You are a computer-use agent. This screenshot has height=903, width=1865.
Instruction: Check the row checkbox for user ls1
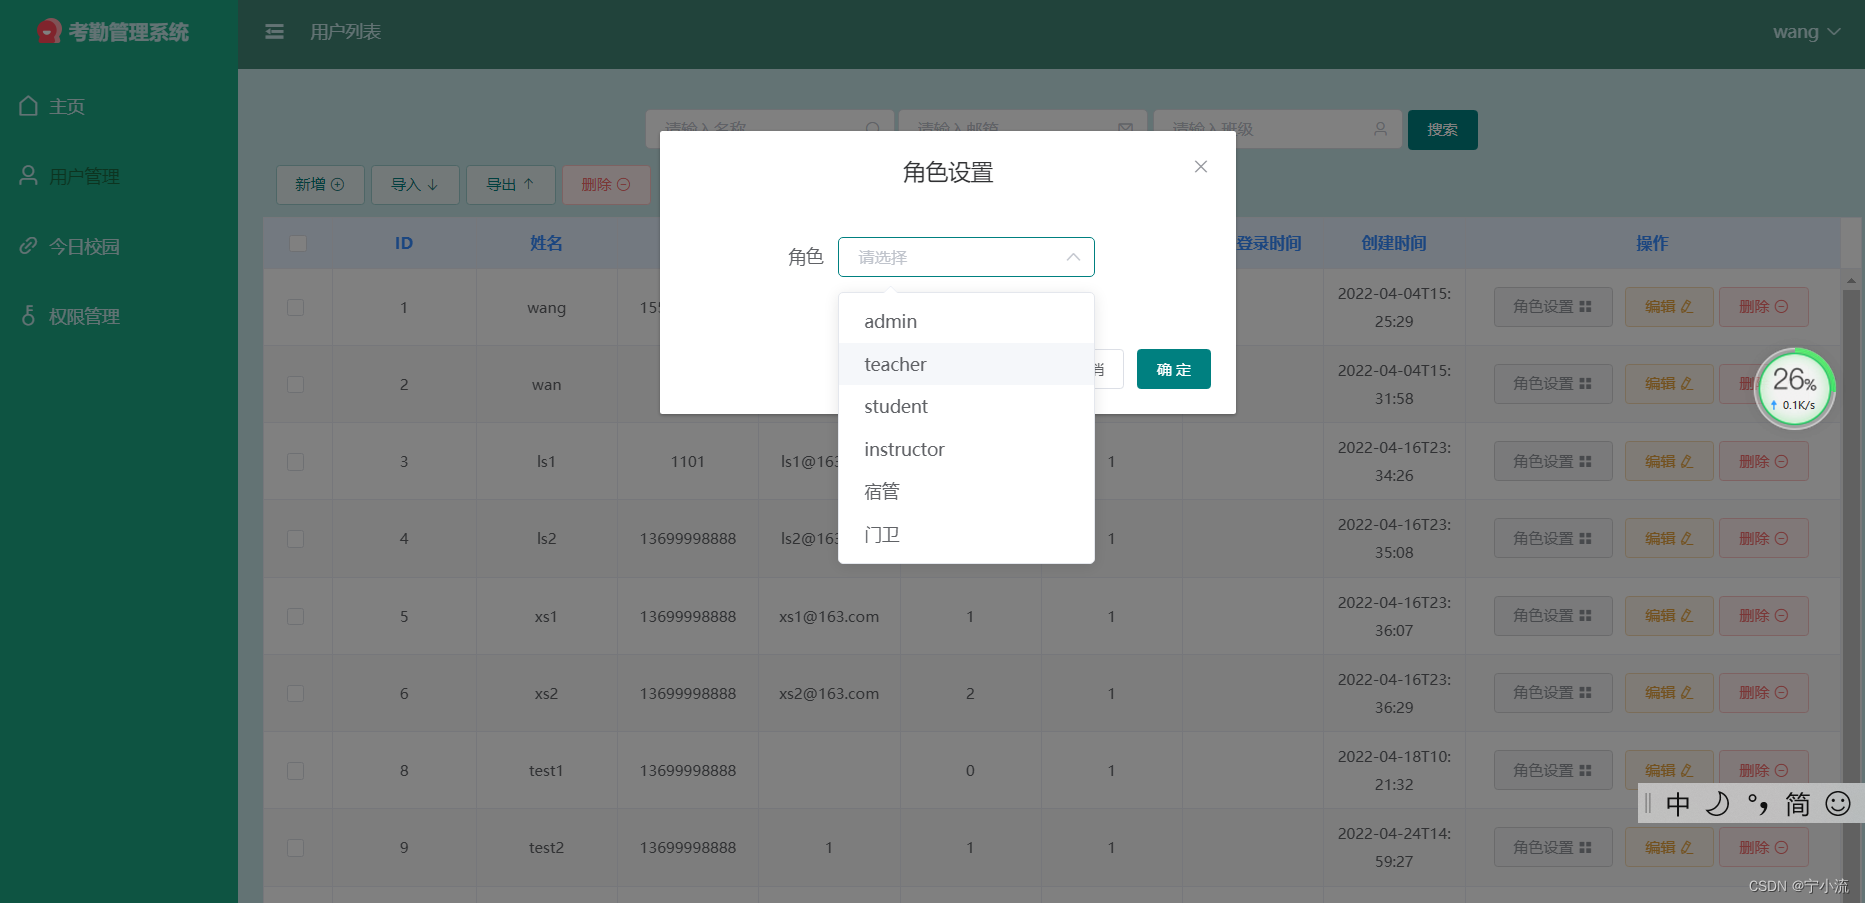tap(295, 461)
